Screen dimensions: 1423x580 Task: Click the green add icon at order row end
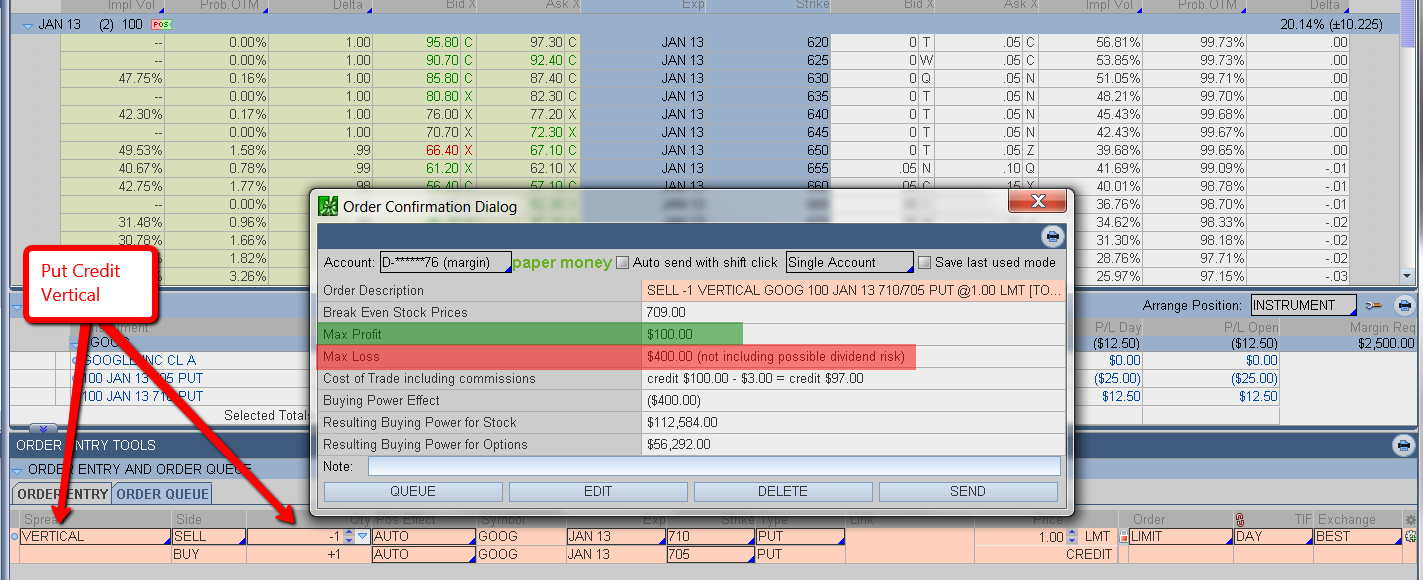click(1410, 537)
